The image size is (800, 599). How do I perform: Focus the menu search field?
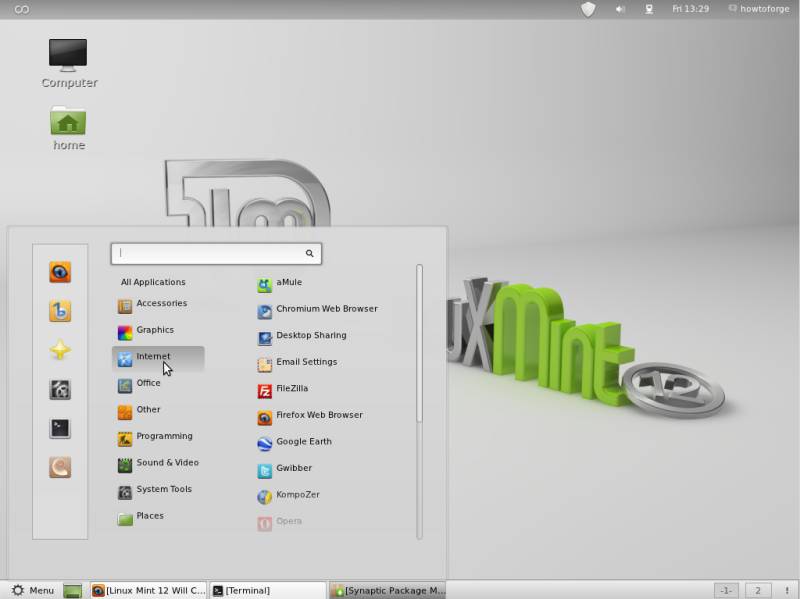[216, 254]
